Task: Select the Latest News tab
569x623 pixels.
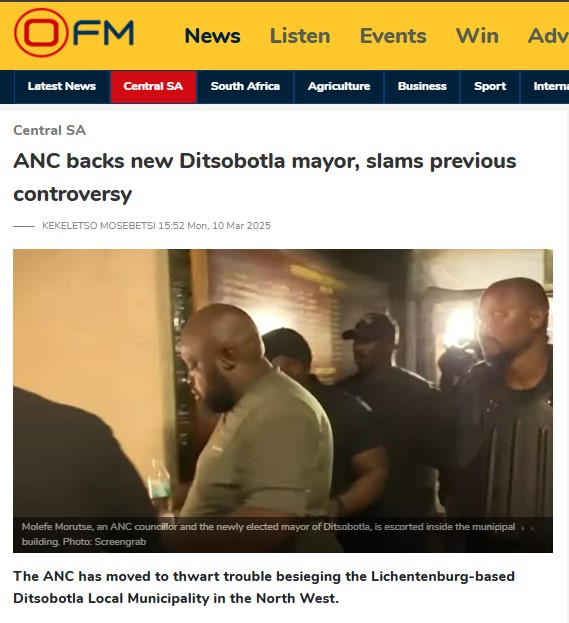Action: 62,87
